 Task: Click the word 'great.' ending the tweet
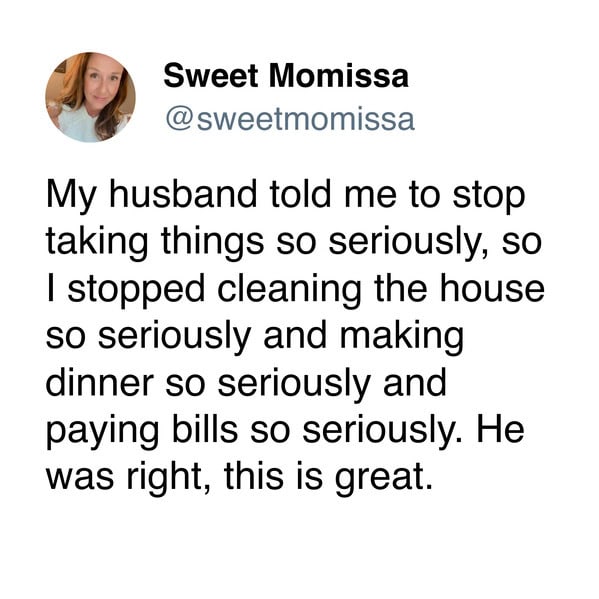[385, 479]
